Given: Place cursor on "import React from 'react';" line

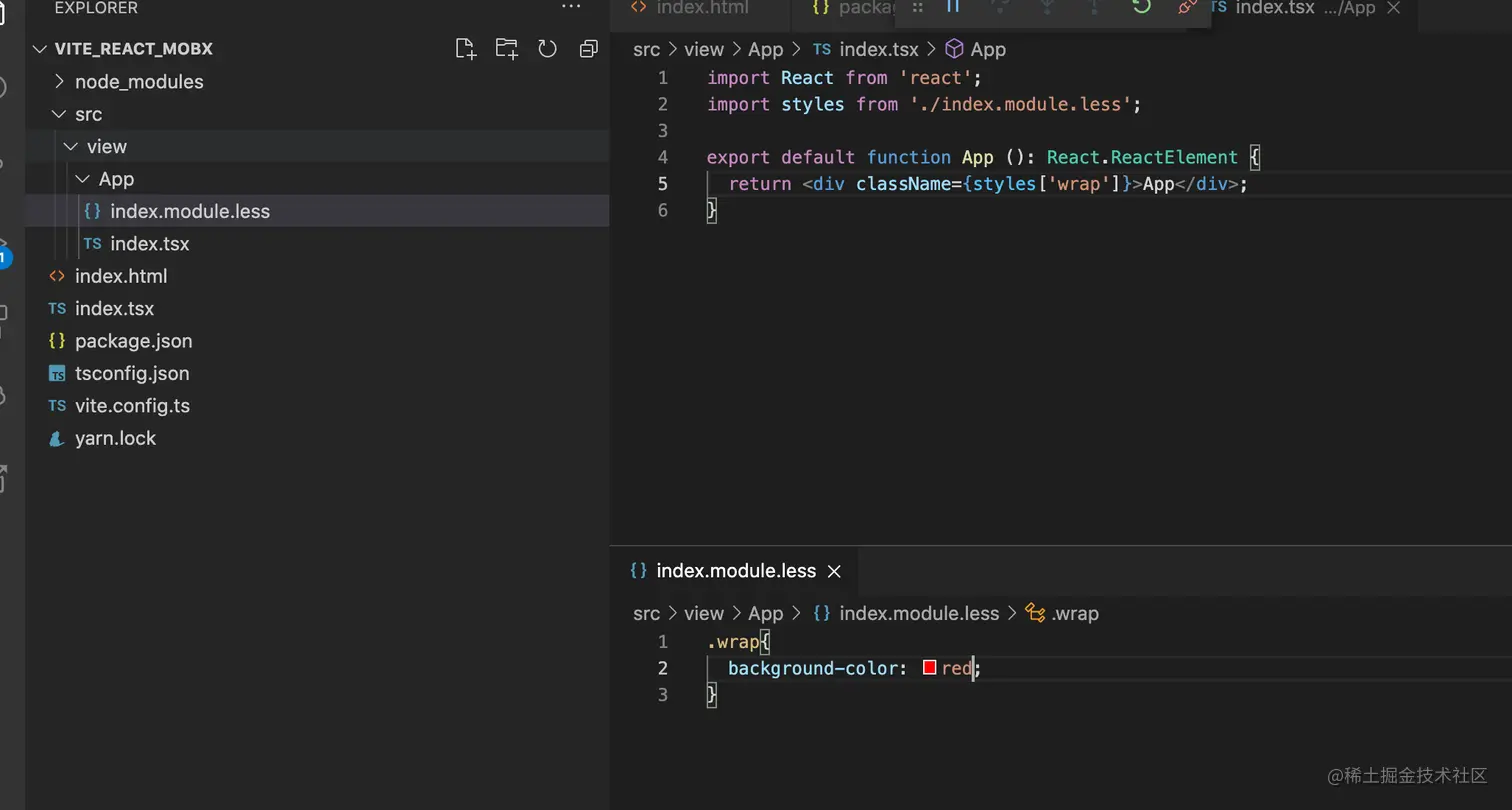Looking at the screenshot, I should click(844, 78).
